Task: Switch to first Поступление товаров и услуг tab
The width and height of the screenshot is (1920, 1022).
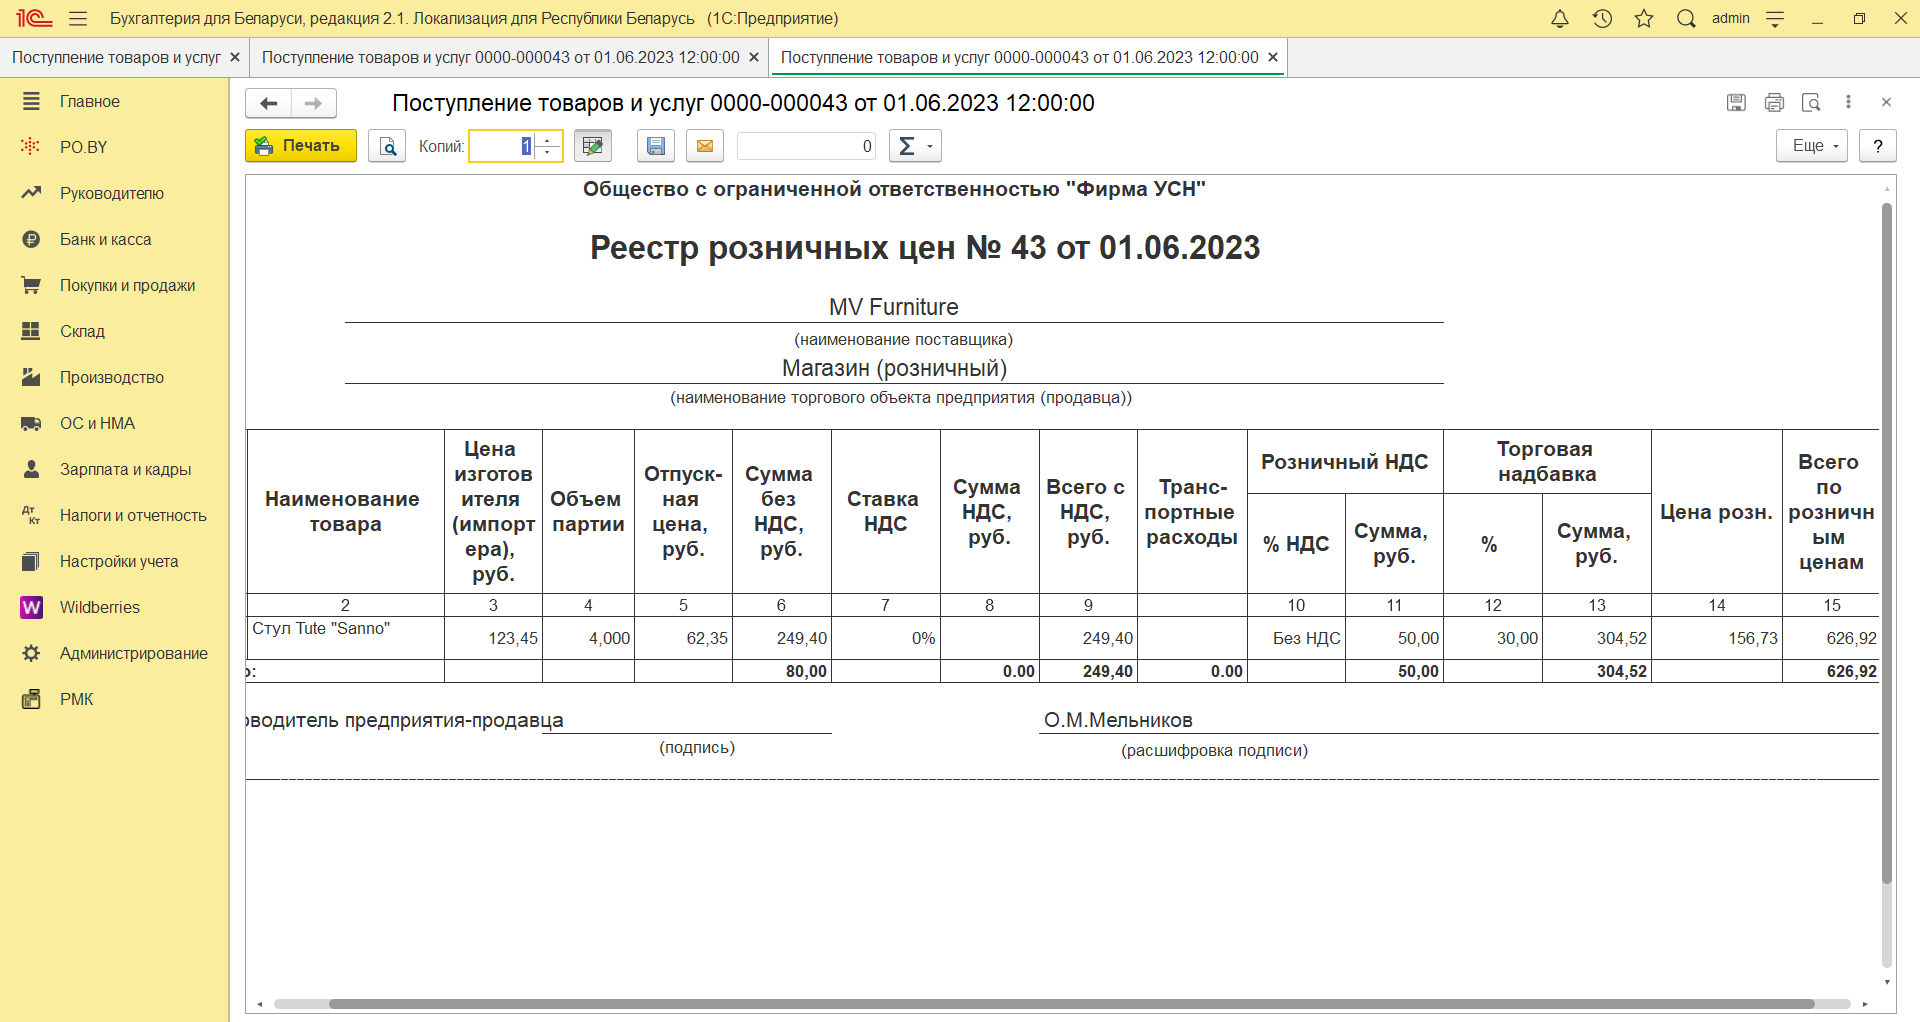Action: click(116, 57)
